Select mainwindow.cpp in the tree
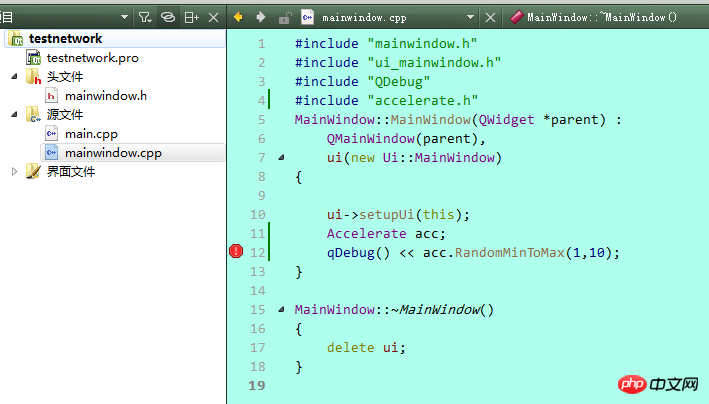The height and width of the screenshot is (404, 709). tap(113, 153)
